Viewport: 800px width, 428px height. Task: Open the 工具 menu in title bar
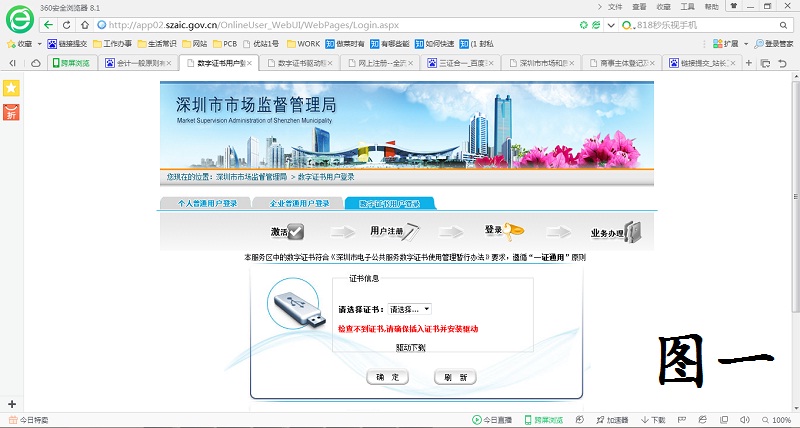(x=688, y=6)
